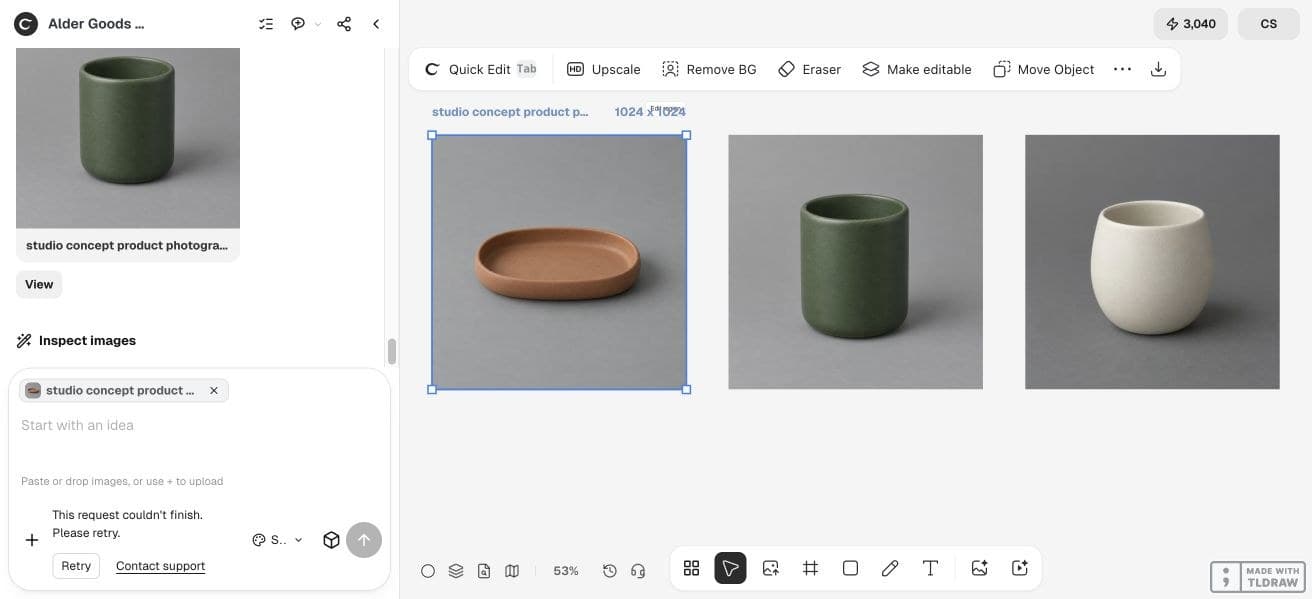The width and height of the screenshot is (1312, 599).
Task: Open the layers panel icon
Action: 456,570
